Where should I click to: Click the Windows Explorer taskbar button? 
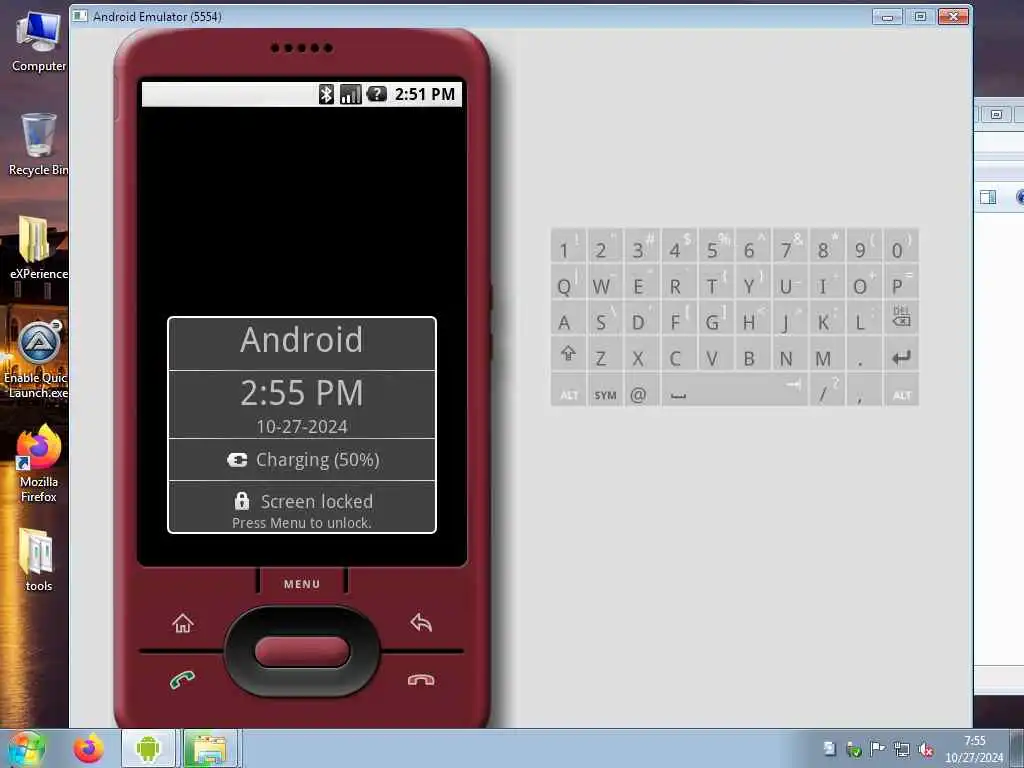210,748
